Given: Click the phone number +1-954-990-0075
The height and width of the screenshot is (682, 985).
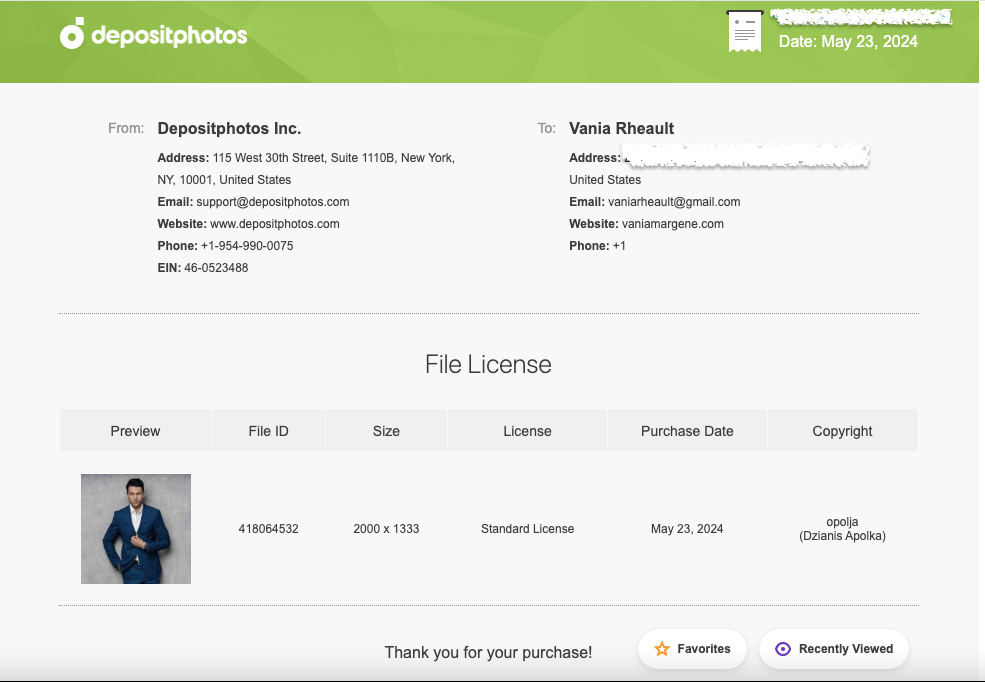Looking at the screenshot, I should pyautogui.click(x=247, y=246).
